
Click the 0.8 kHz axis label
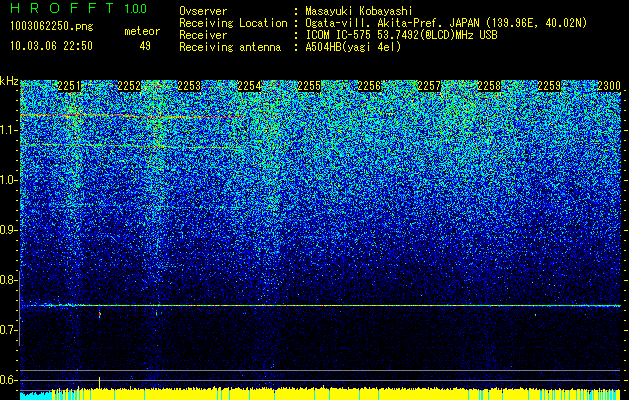coord(9,280)
